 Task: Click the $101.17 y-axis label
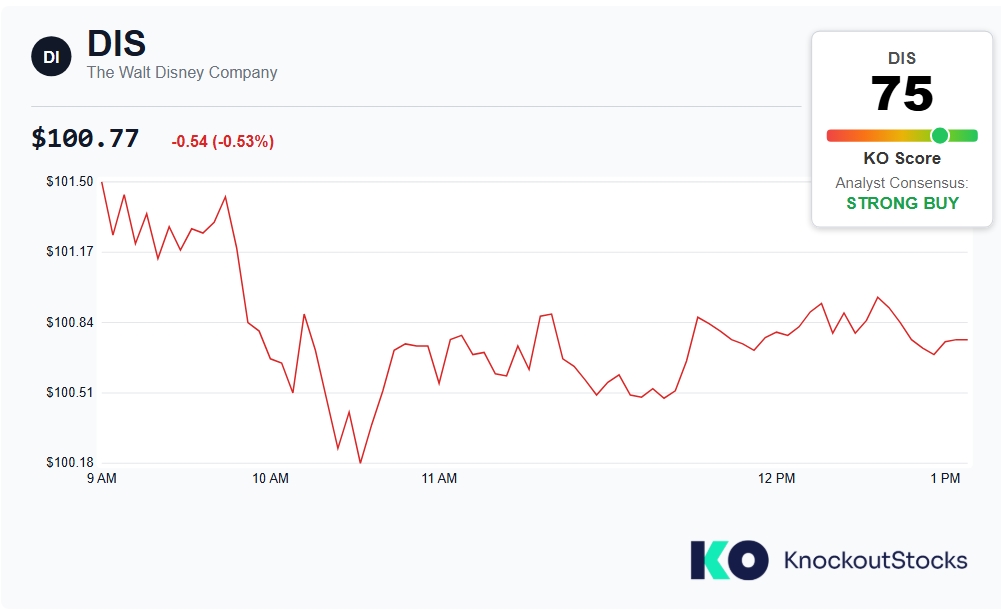click(x=70, y=252)
